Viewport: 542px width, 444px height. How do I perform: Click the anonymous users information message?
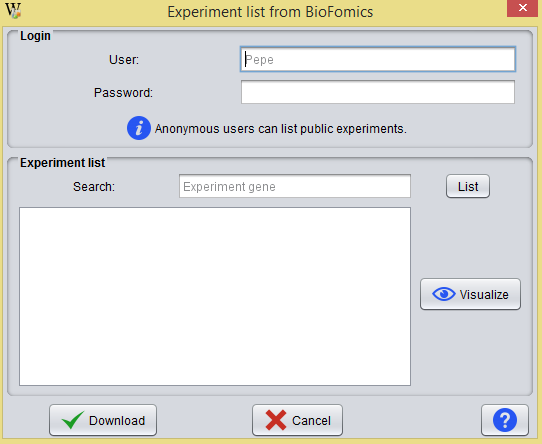(x=281, y=129)
